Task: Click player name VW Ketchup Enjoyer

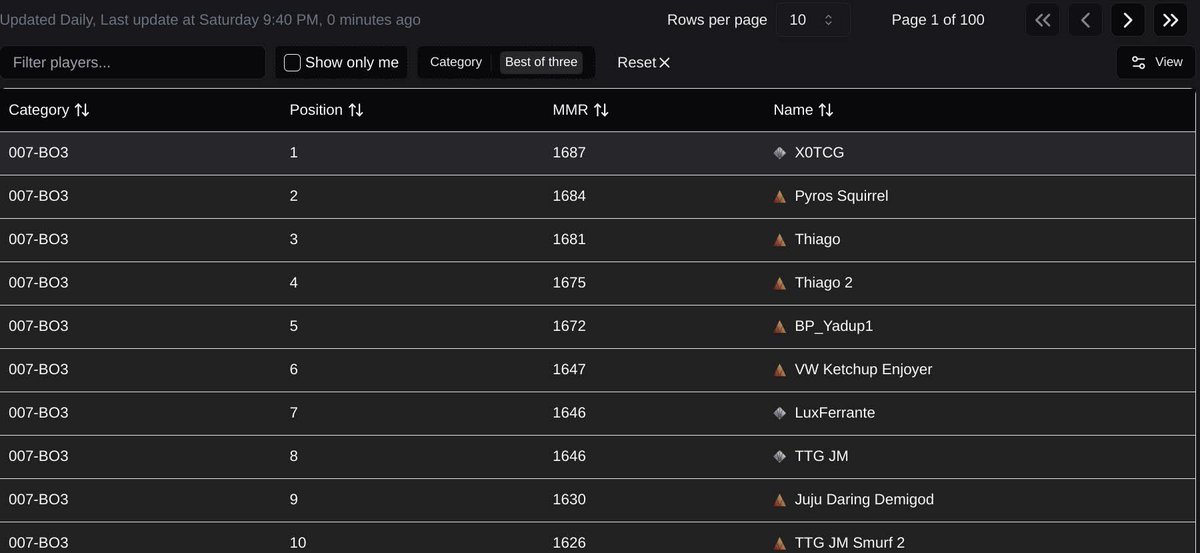Action: (x=863, y=369)
